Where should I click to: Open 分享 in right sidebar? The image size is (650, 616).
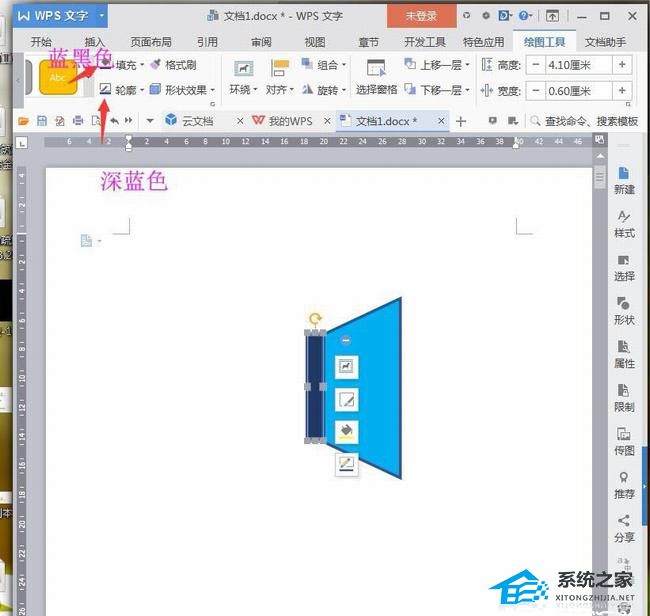tap(624, 529)
